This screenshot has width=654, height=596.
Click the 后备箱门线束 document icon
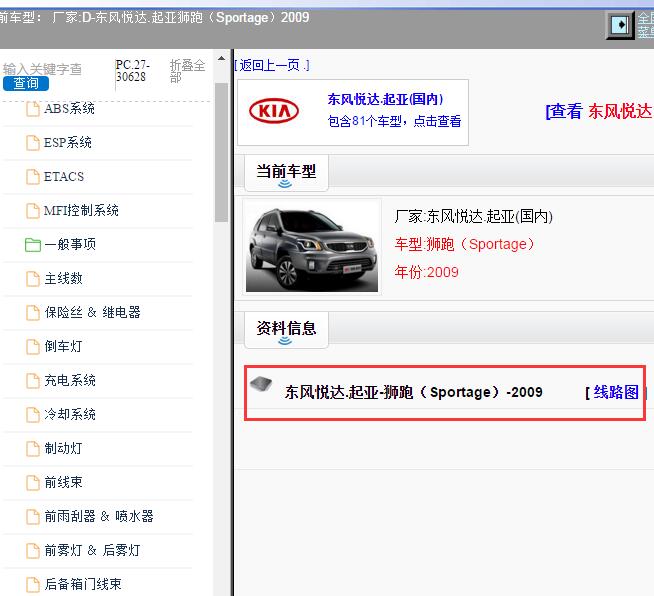pyautogui.click(x=33, y=585)
